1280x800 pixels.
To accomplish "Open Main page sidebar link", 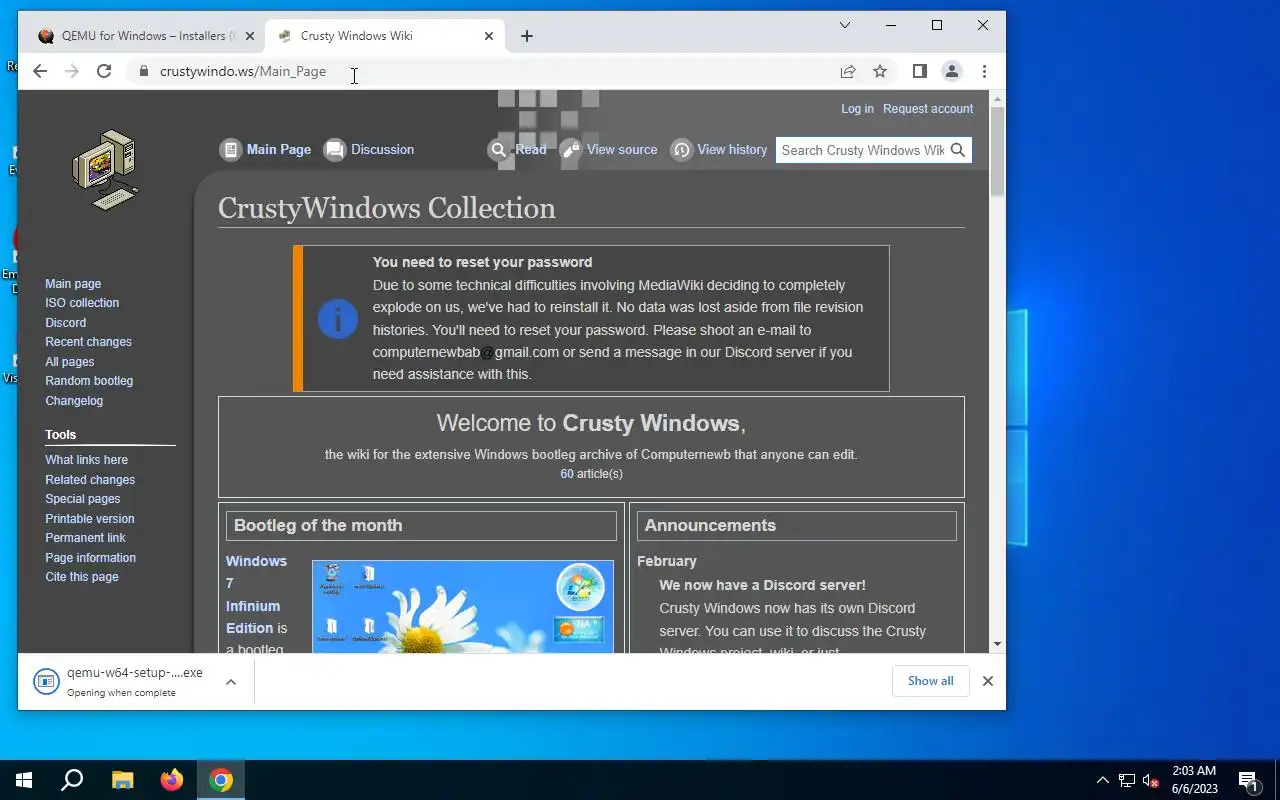I will 73,284.
